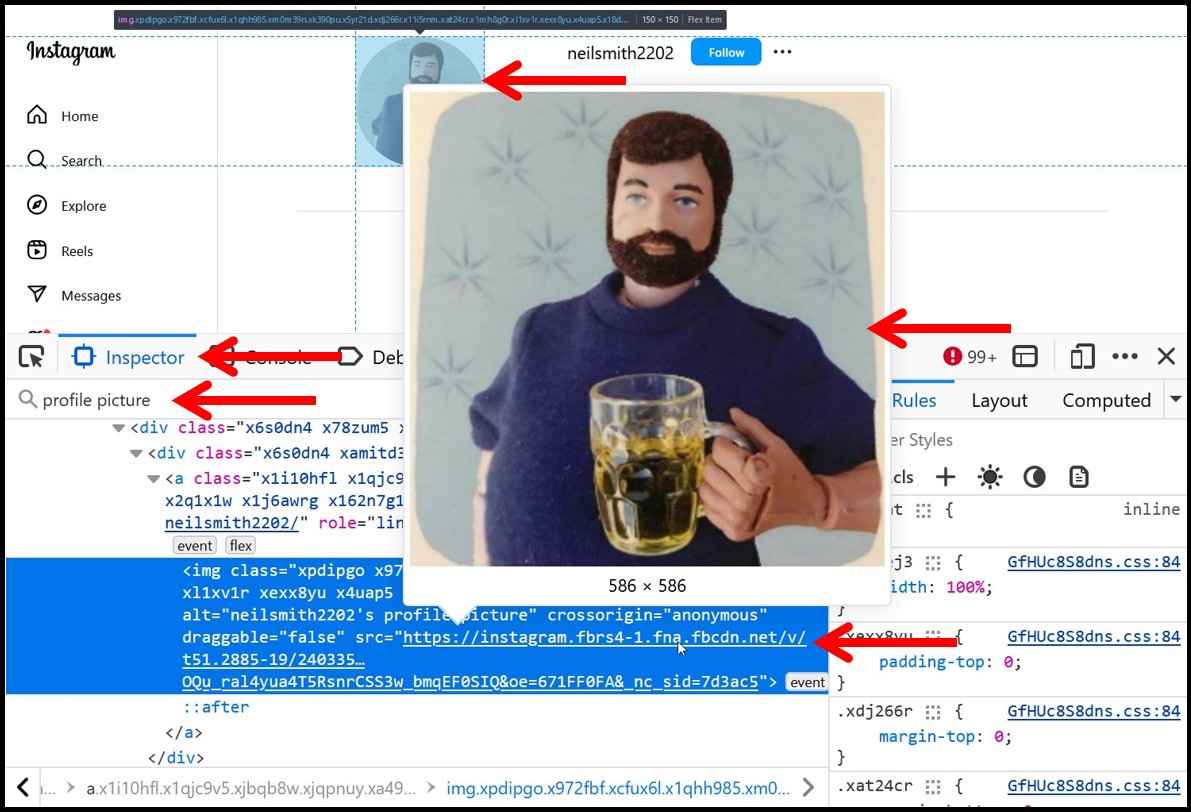1191x812 pixels.
Task: Collapse the div with class x6s0dn4 x78zum5
Action: click(119, 428)
